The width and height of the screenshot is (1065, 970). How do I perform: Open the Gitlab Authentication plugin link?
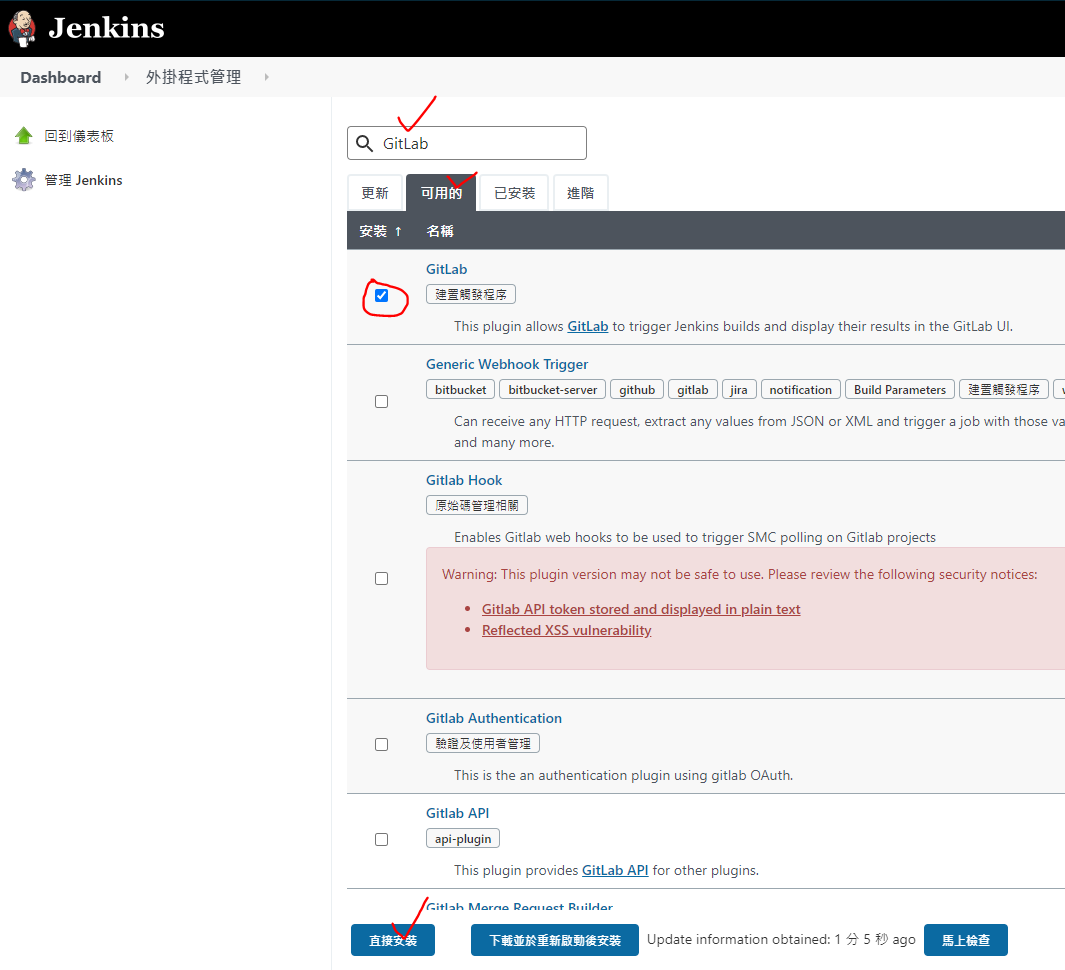pyautogui.click(x=494, y=718)
